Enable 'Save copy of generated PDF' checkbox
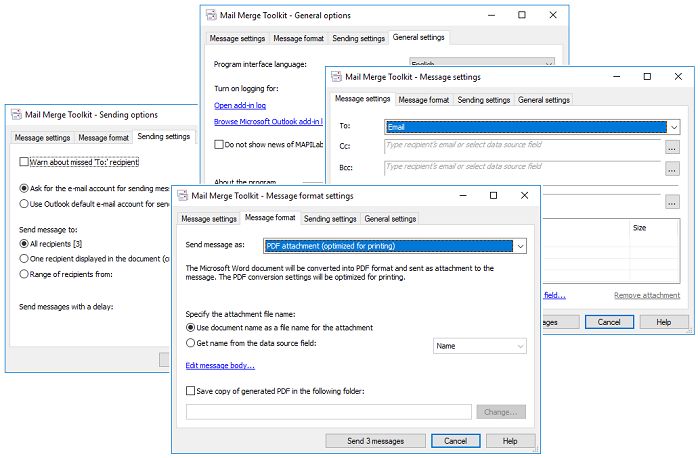700x458 pixels. (191, 391)
